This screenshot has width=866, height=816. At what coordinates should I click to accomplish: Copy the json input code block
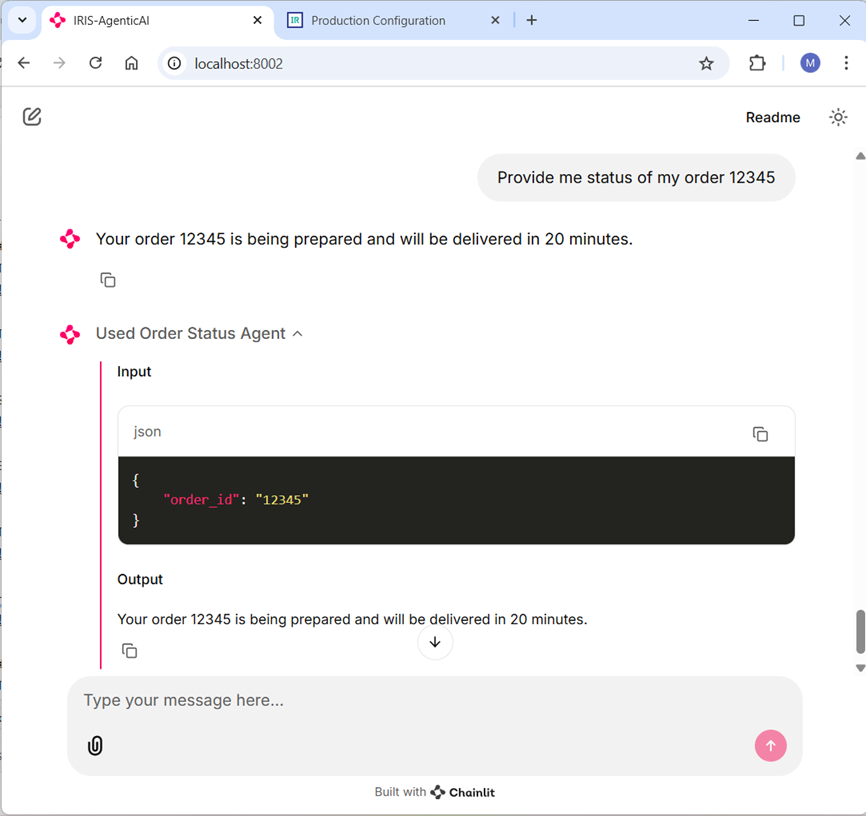[x=760, y=433]
